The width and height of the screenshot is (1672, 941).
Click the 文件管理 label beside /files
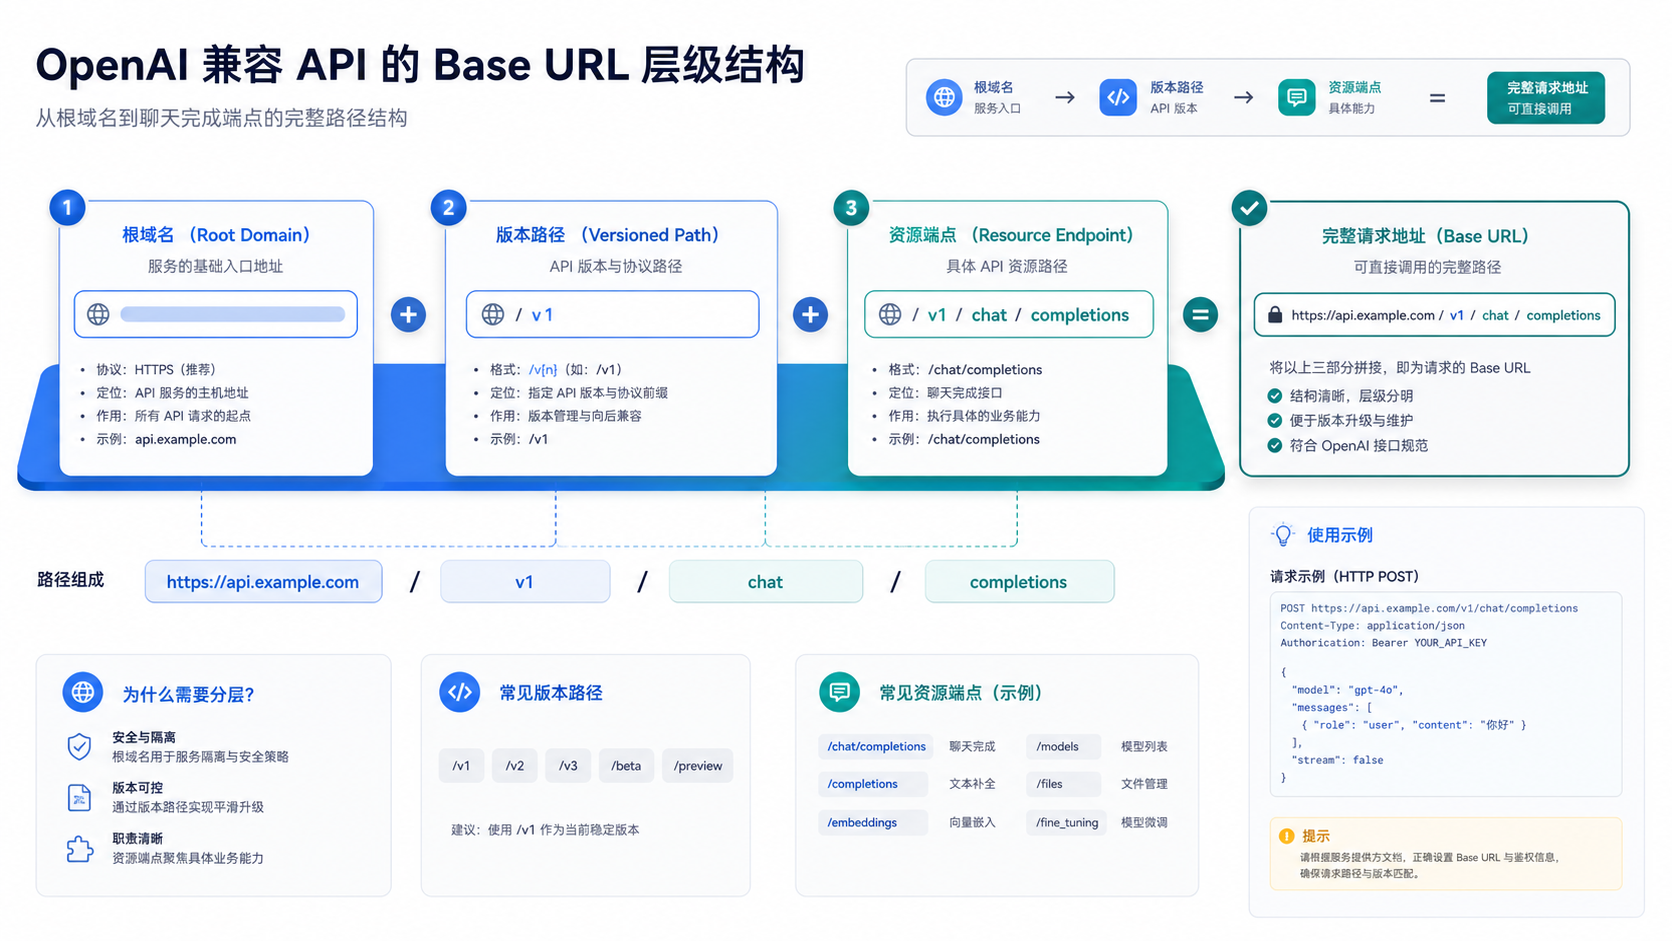1144,784
